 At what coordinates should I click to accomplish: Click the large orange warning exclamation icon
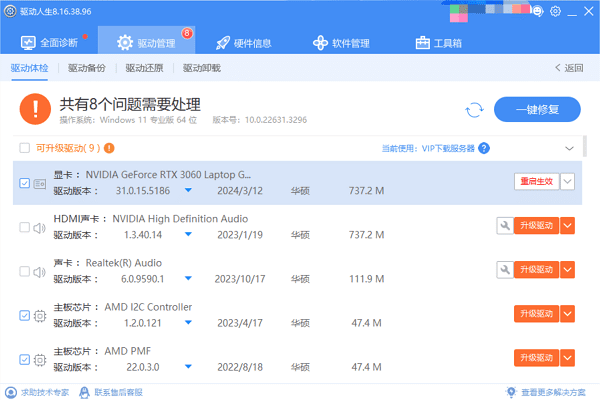click(36, 107)
